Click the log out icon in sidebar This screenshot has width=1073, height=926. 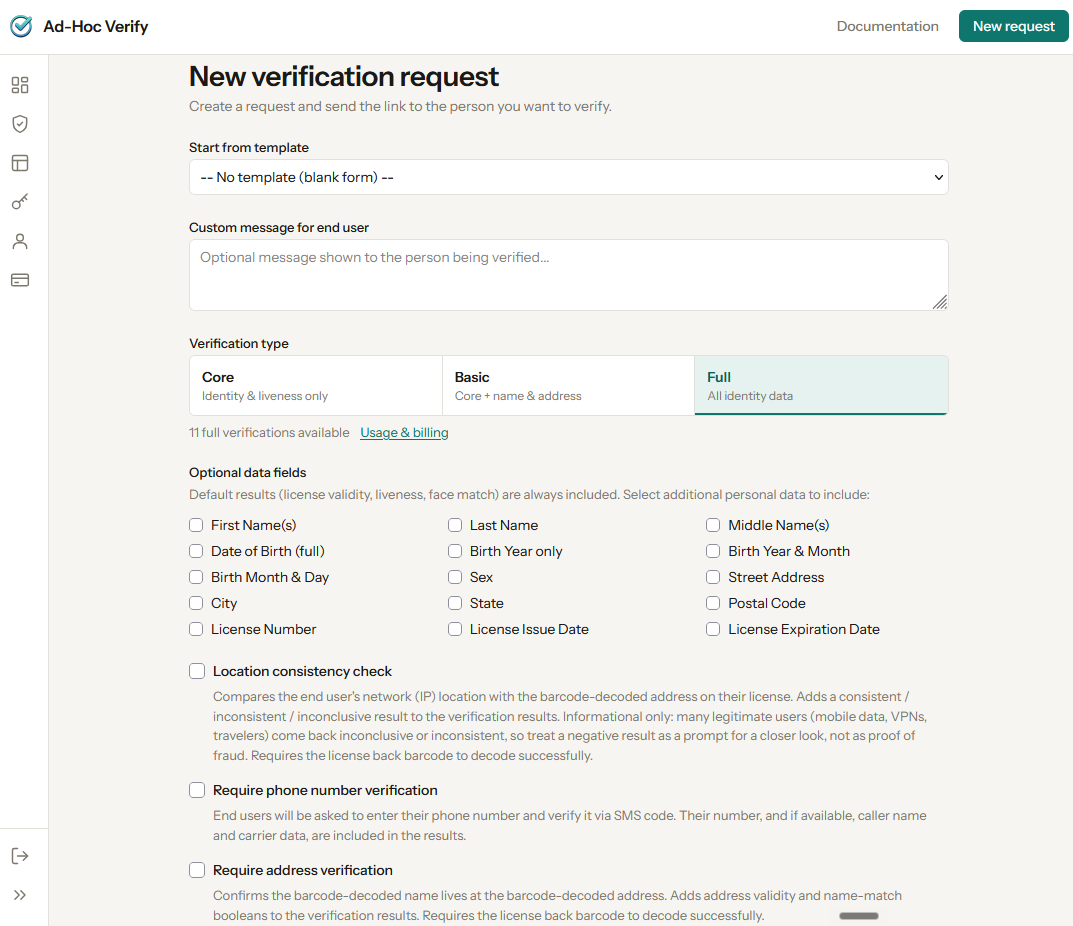20,856
